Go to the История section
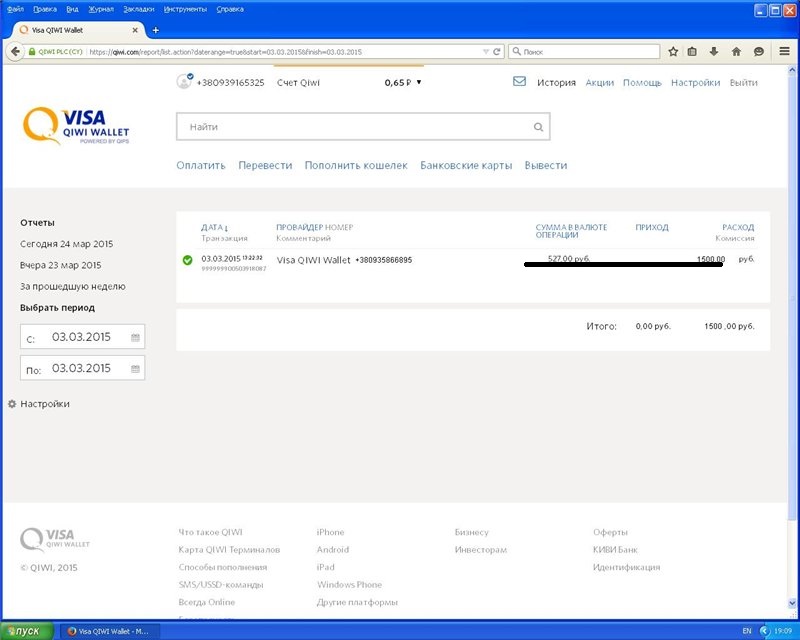Viewport: 800px width, 640px height. click(x=556, y=83)
